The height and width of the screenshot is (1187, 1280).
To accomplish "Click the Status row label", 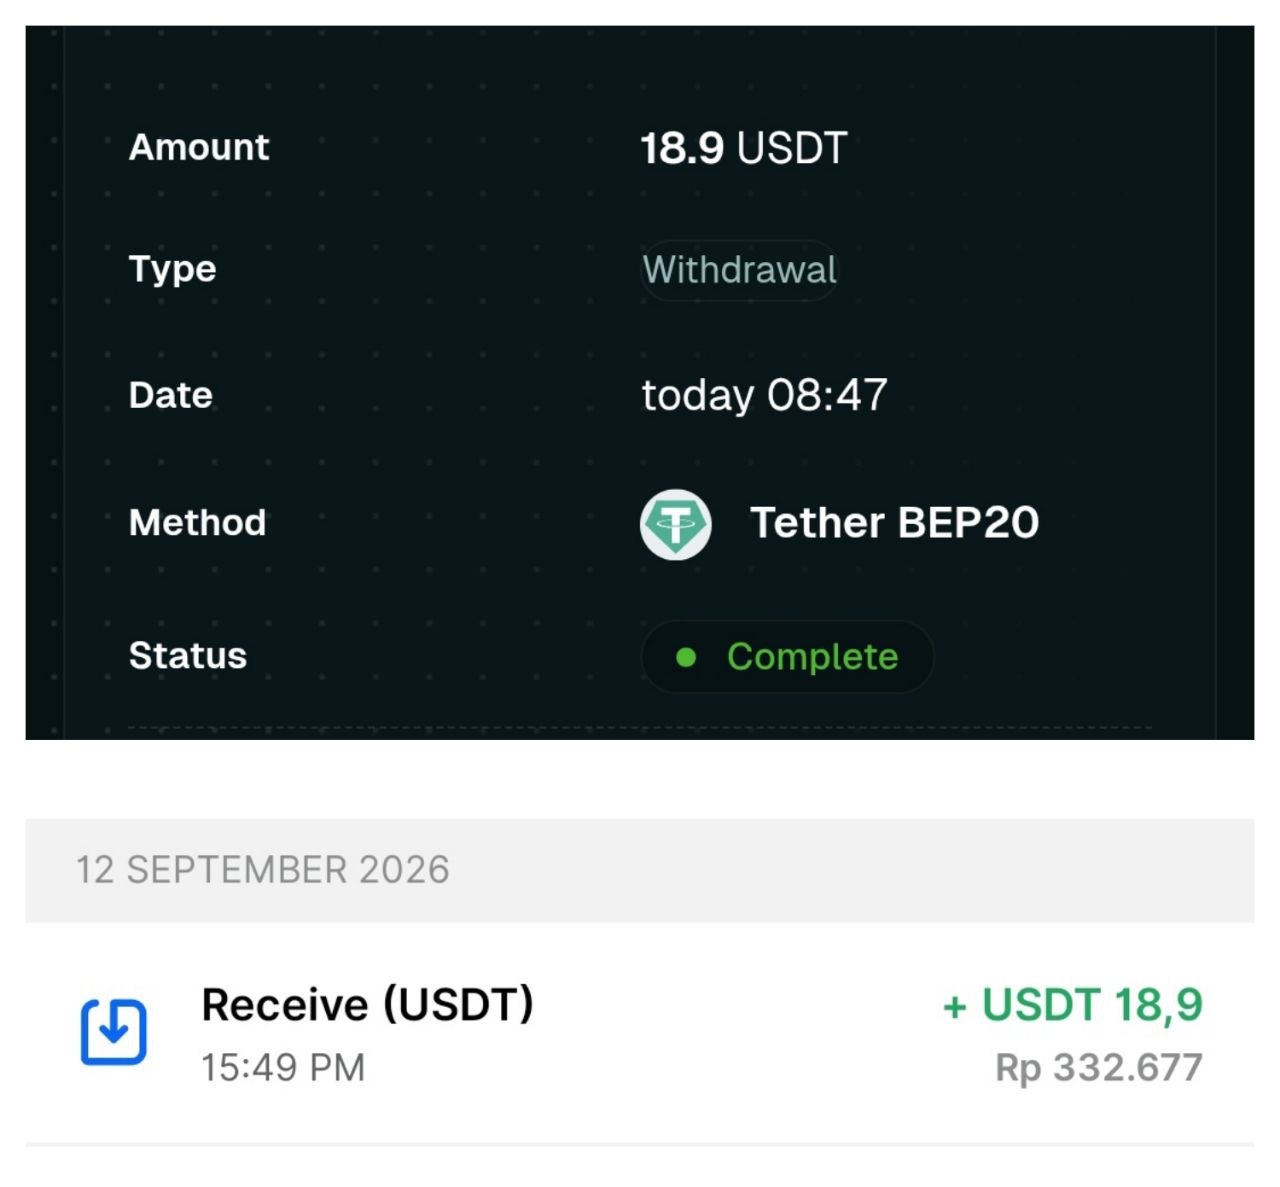I will coord(188,655).
